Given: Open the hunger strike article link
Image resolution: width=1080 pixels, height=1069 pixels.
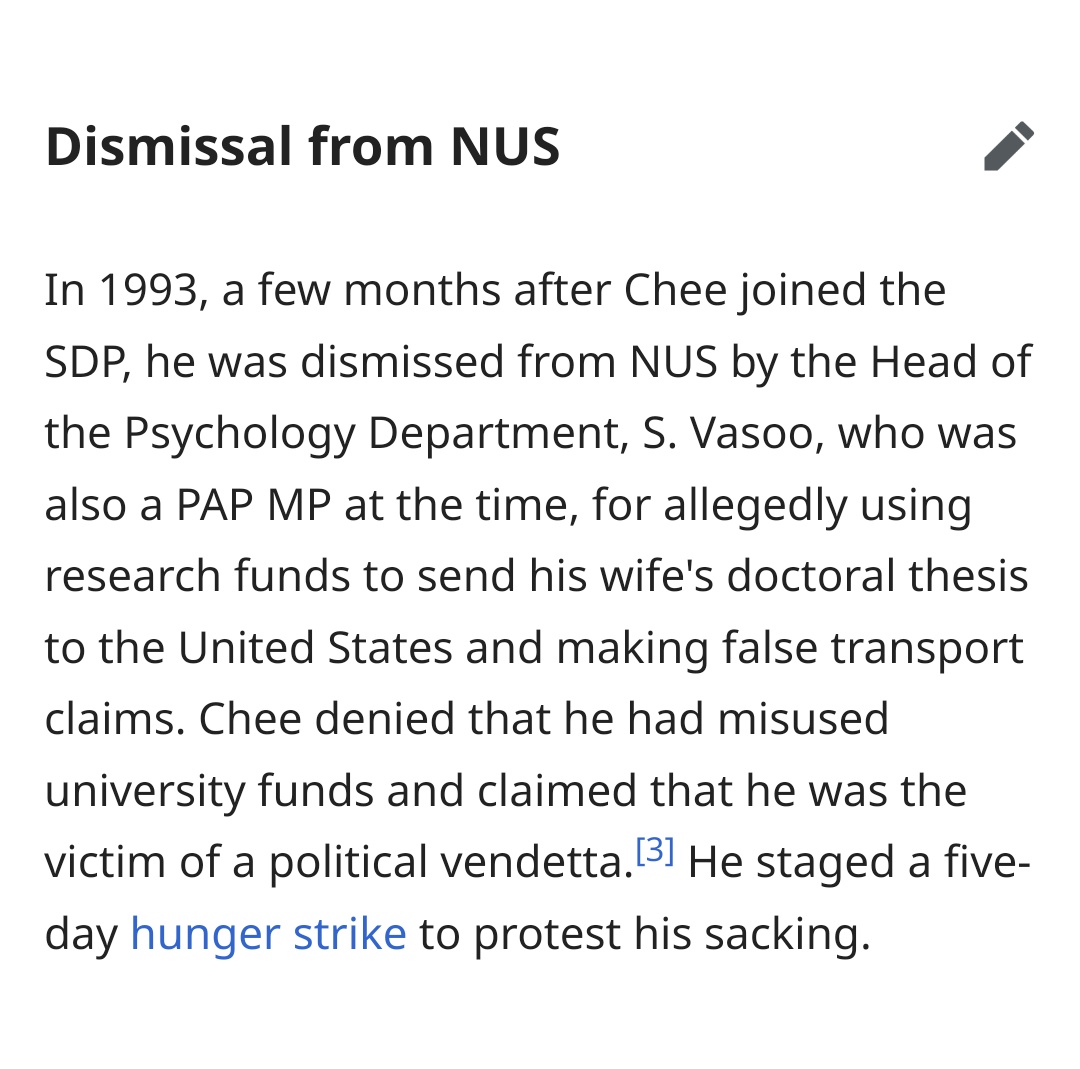Looking at the screenshot, I should coord(268,935).
